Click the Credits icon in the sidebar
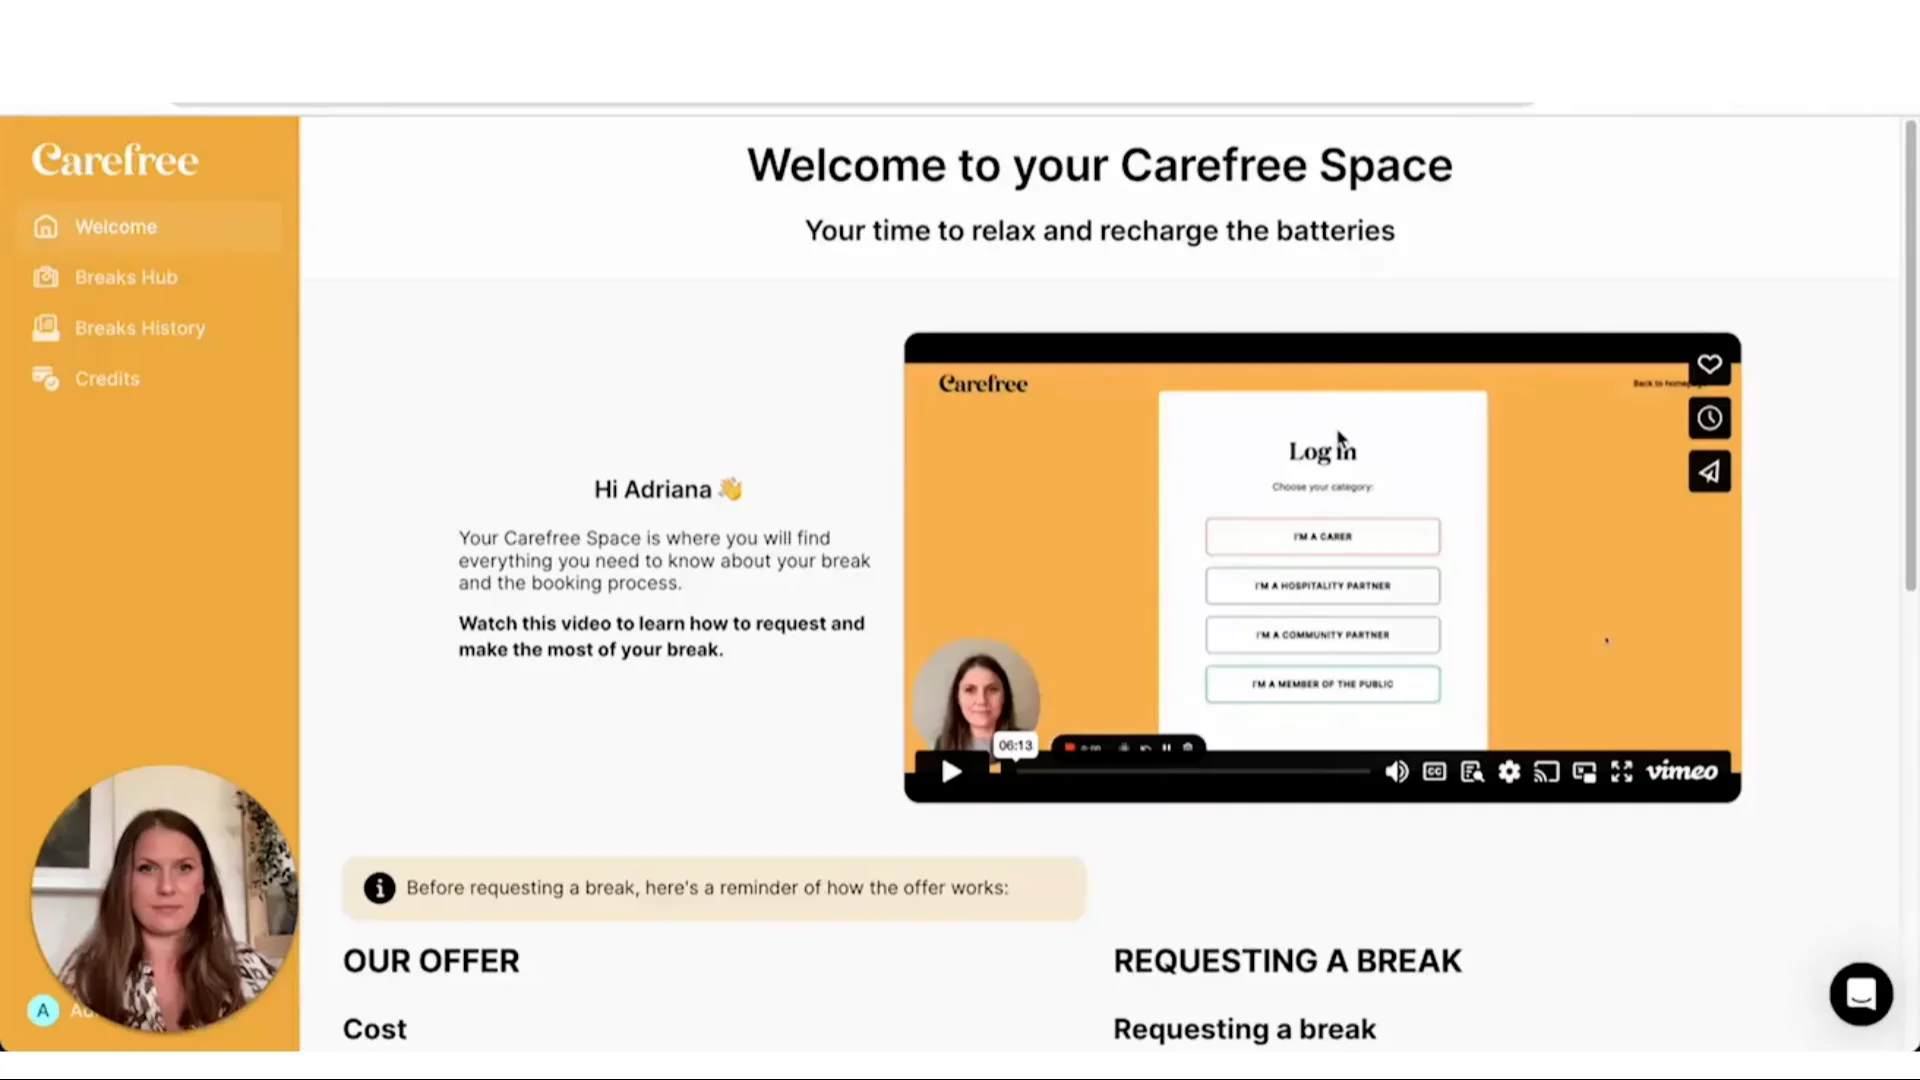1920x1080 pixels. pos(46,378)
